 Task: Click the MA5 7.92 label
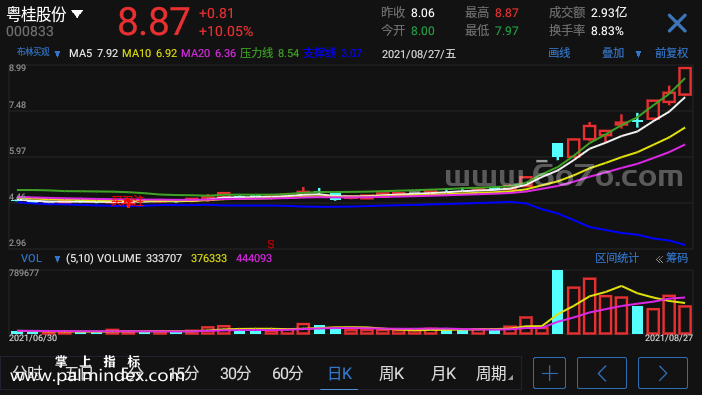(93, 54)
